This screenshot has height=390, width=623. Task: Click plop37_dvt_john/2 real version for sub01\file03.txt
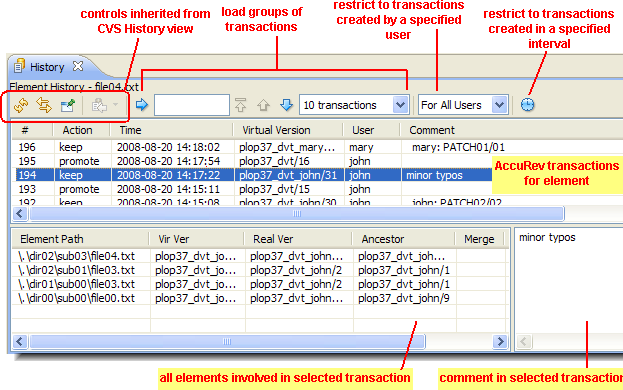tap(296, 270)
